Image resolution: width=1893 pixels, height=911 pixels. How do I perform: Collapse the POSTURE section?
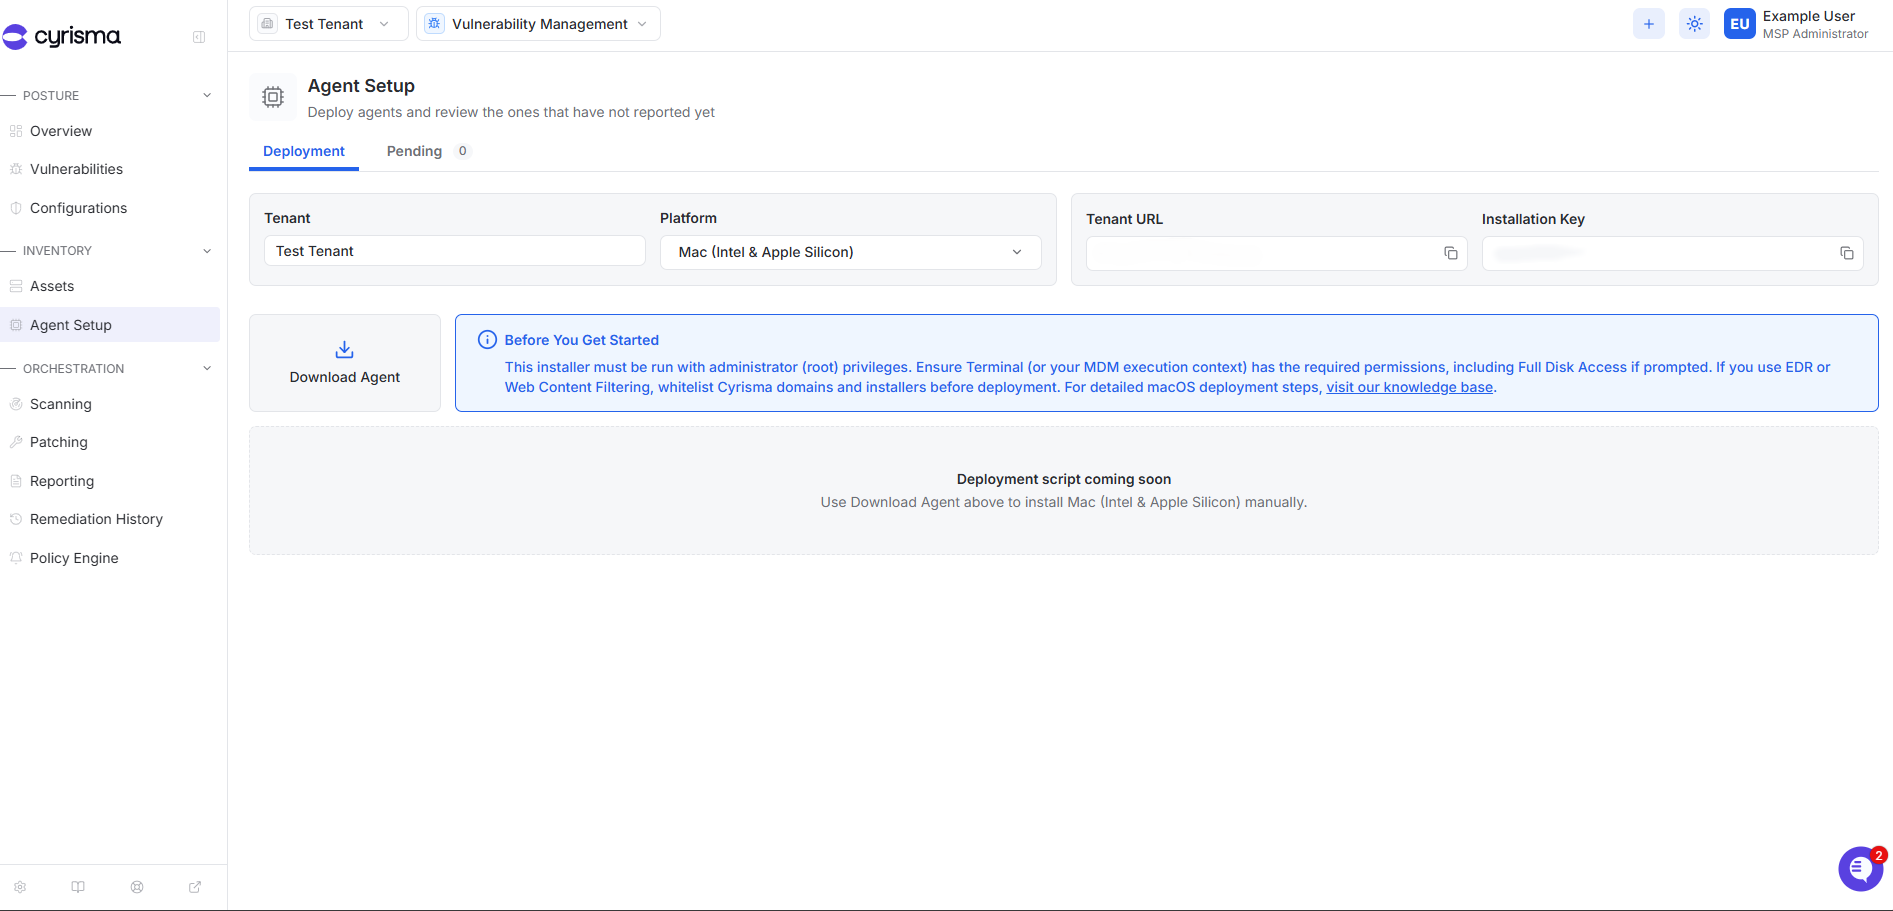click(x=207, y=96)
